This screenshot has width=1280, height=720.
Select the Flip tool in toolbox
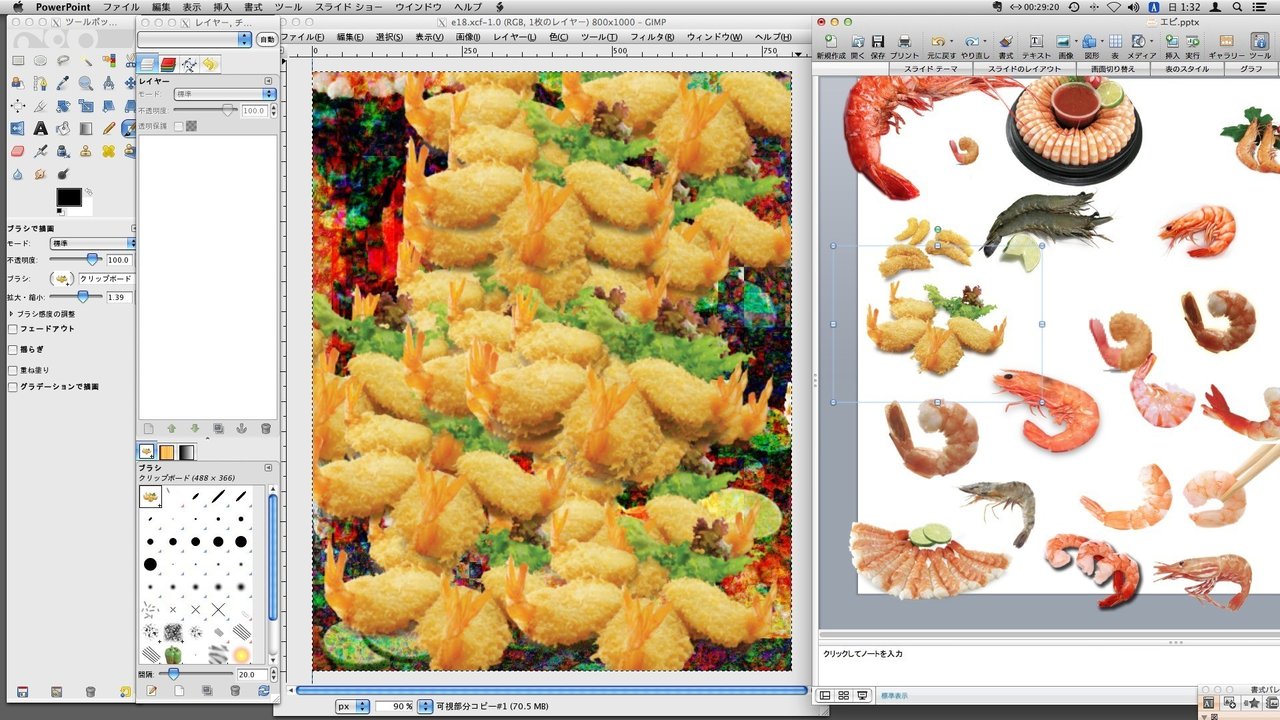[18, 128]
